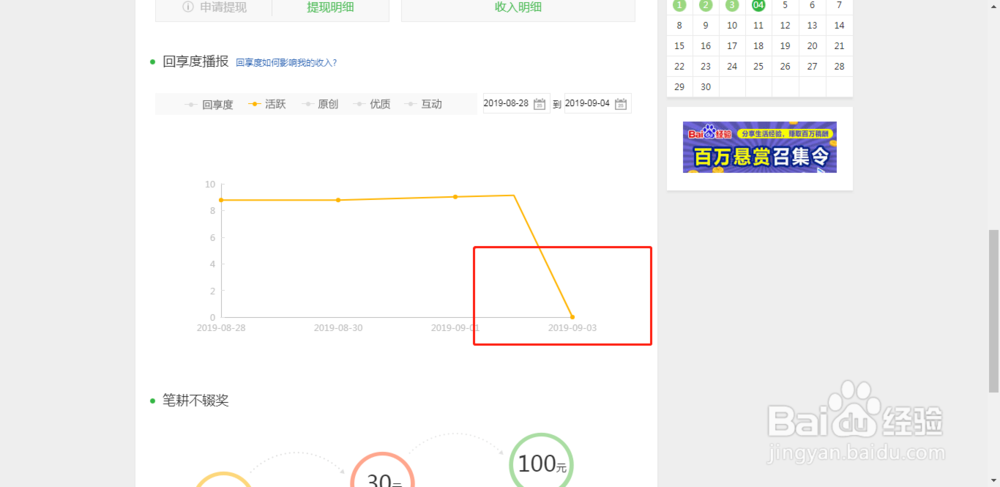Select calendar day 24
This screenshot has height=487, width=1000.
732,66
